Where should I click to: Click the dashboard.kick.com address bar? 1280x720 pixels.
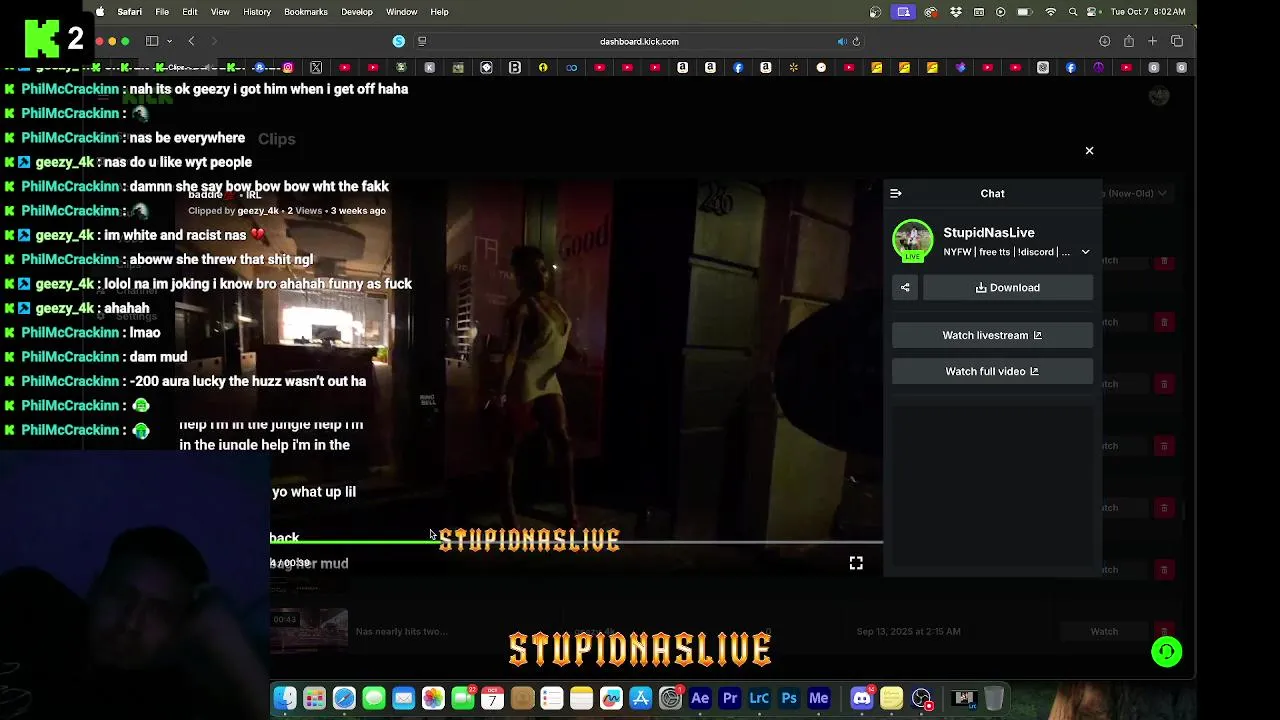tap(639, 42)
